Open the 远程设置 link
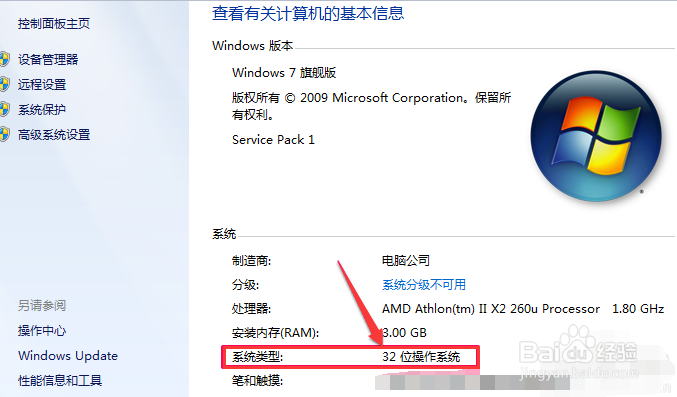 click(42, 84)
